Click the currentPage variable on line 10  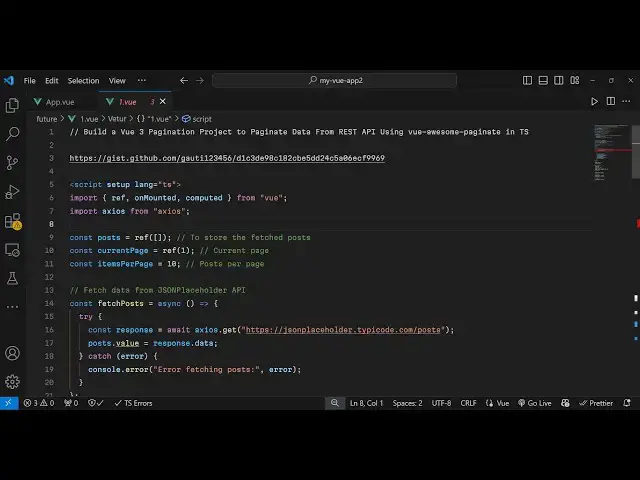(122, 251)
